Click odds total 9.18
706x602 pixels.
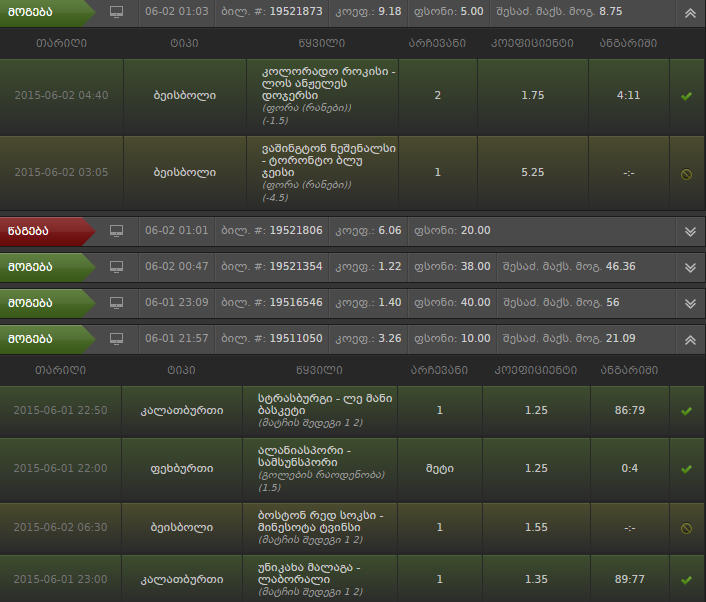[x=389, y=11]
